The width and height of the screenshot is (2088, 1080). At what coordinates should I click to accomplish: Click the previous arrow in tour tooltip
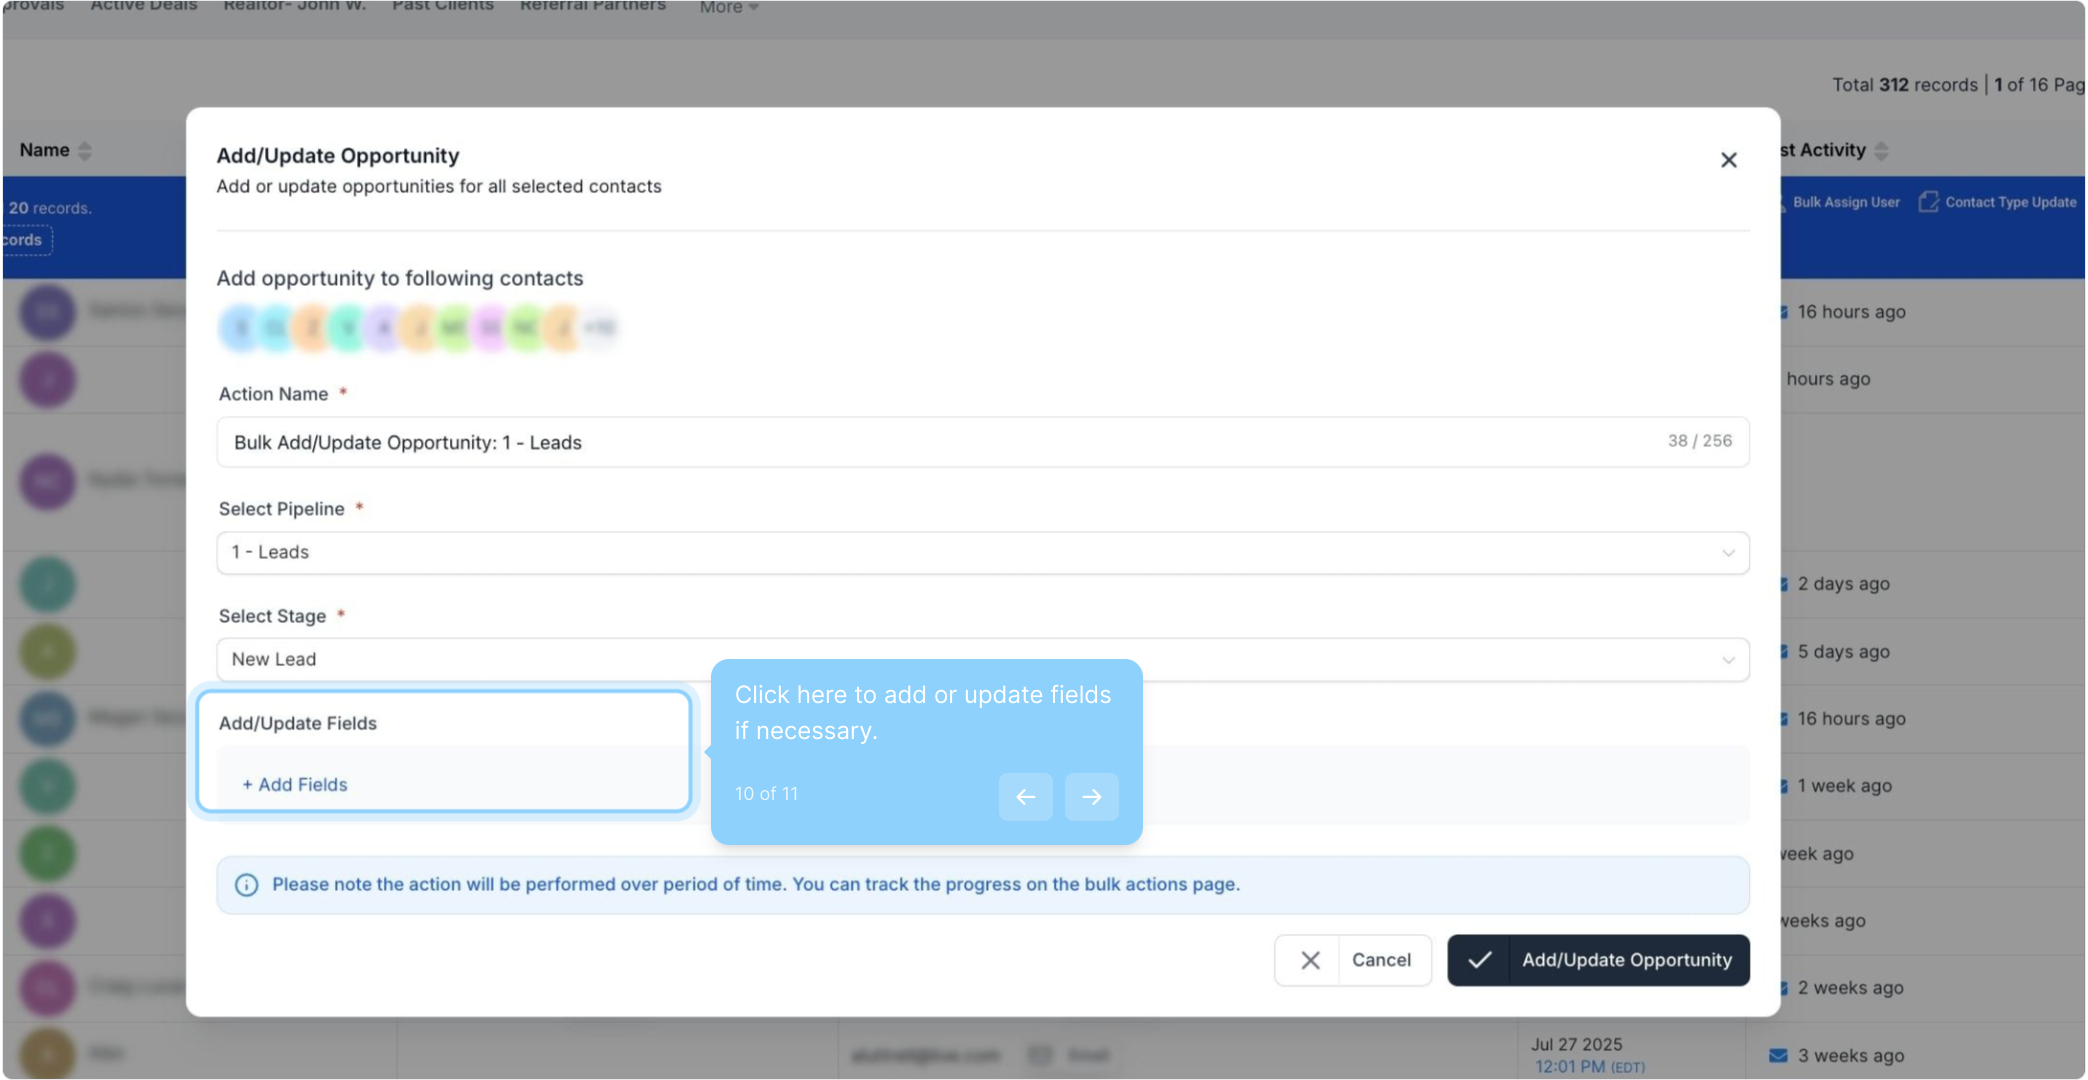click(x=1025, y=797)
